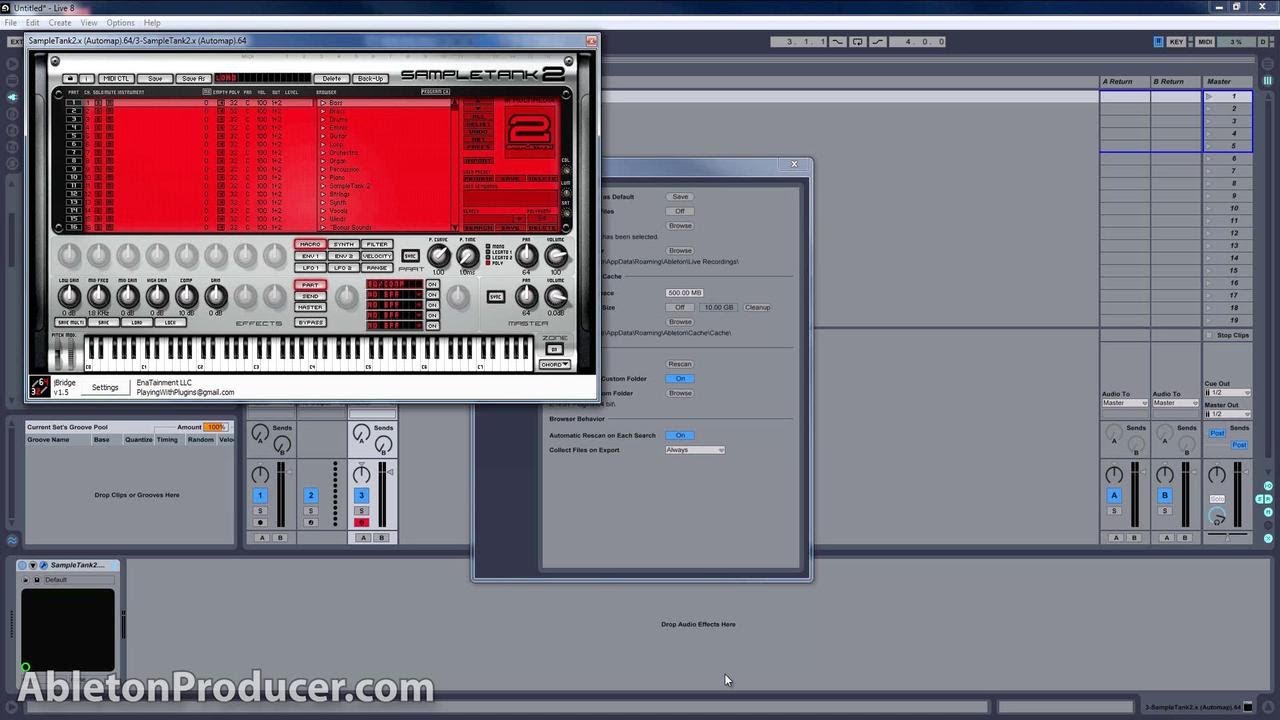Click save preset icon beside Default

[x=37, y=580]
